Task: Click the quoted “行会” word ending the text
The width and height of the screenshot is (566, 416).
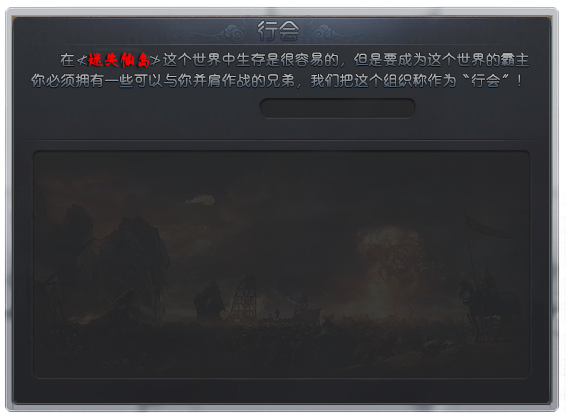Action: [485, 80]
